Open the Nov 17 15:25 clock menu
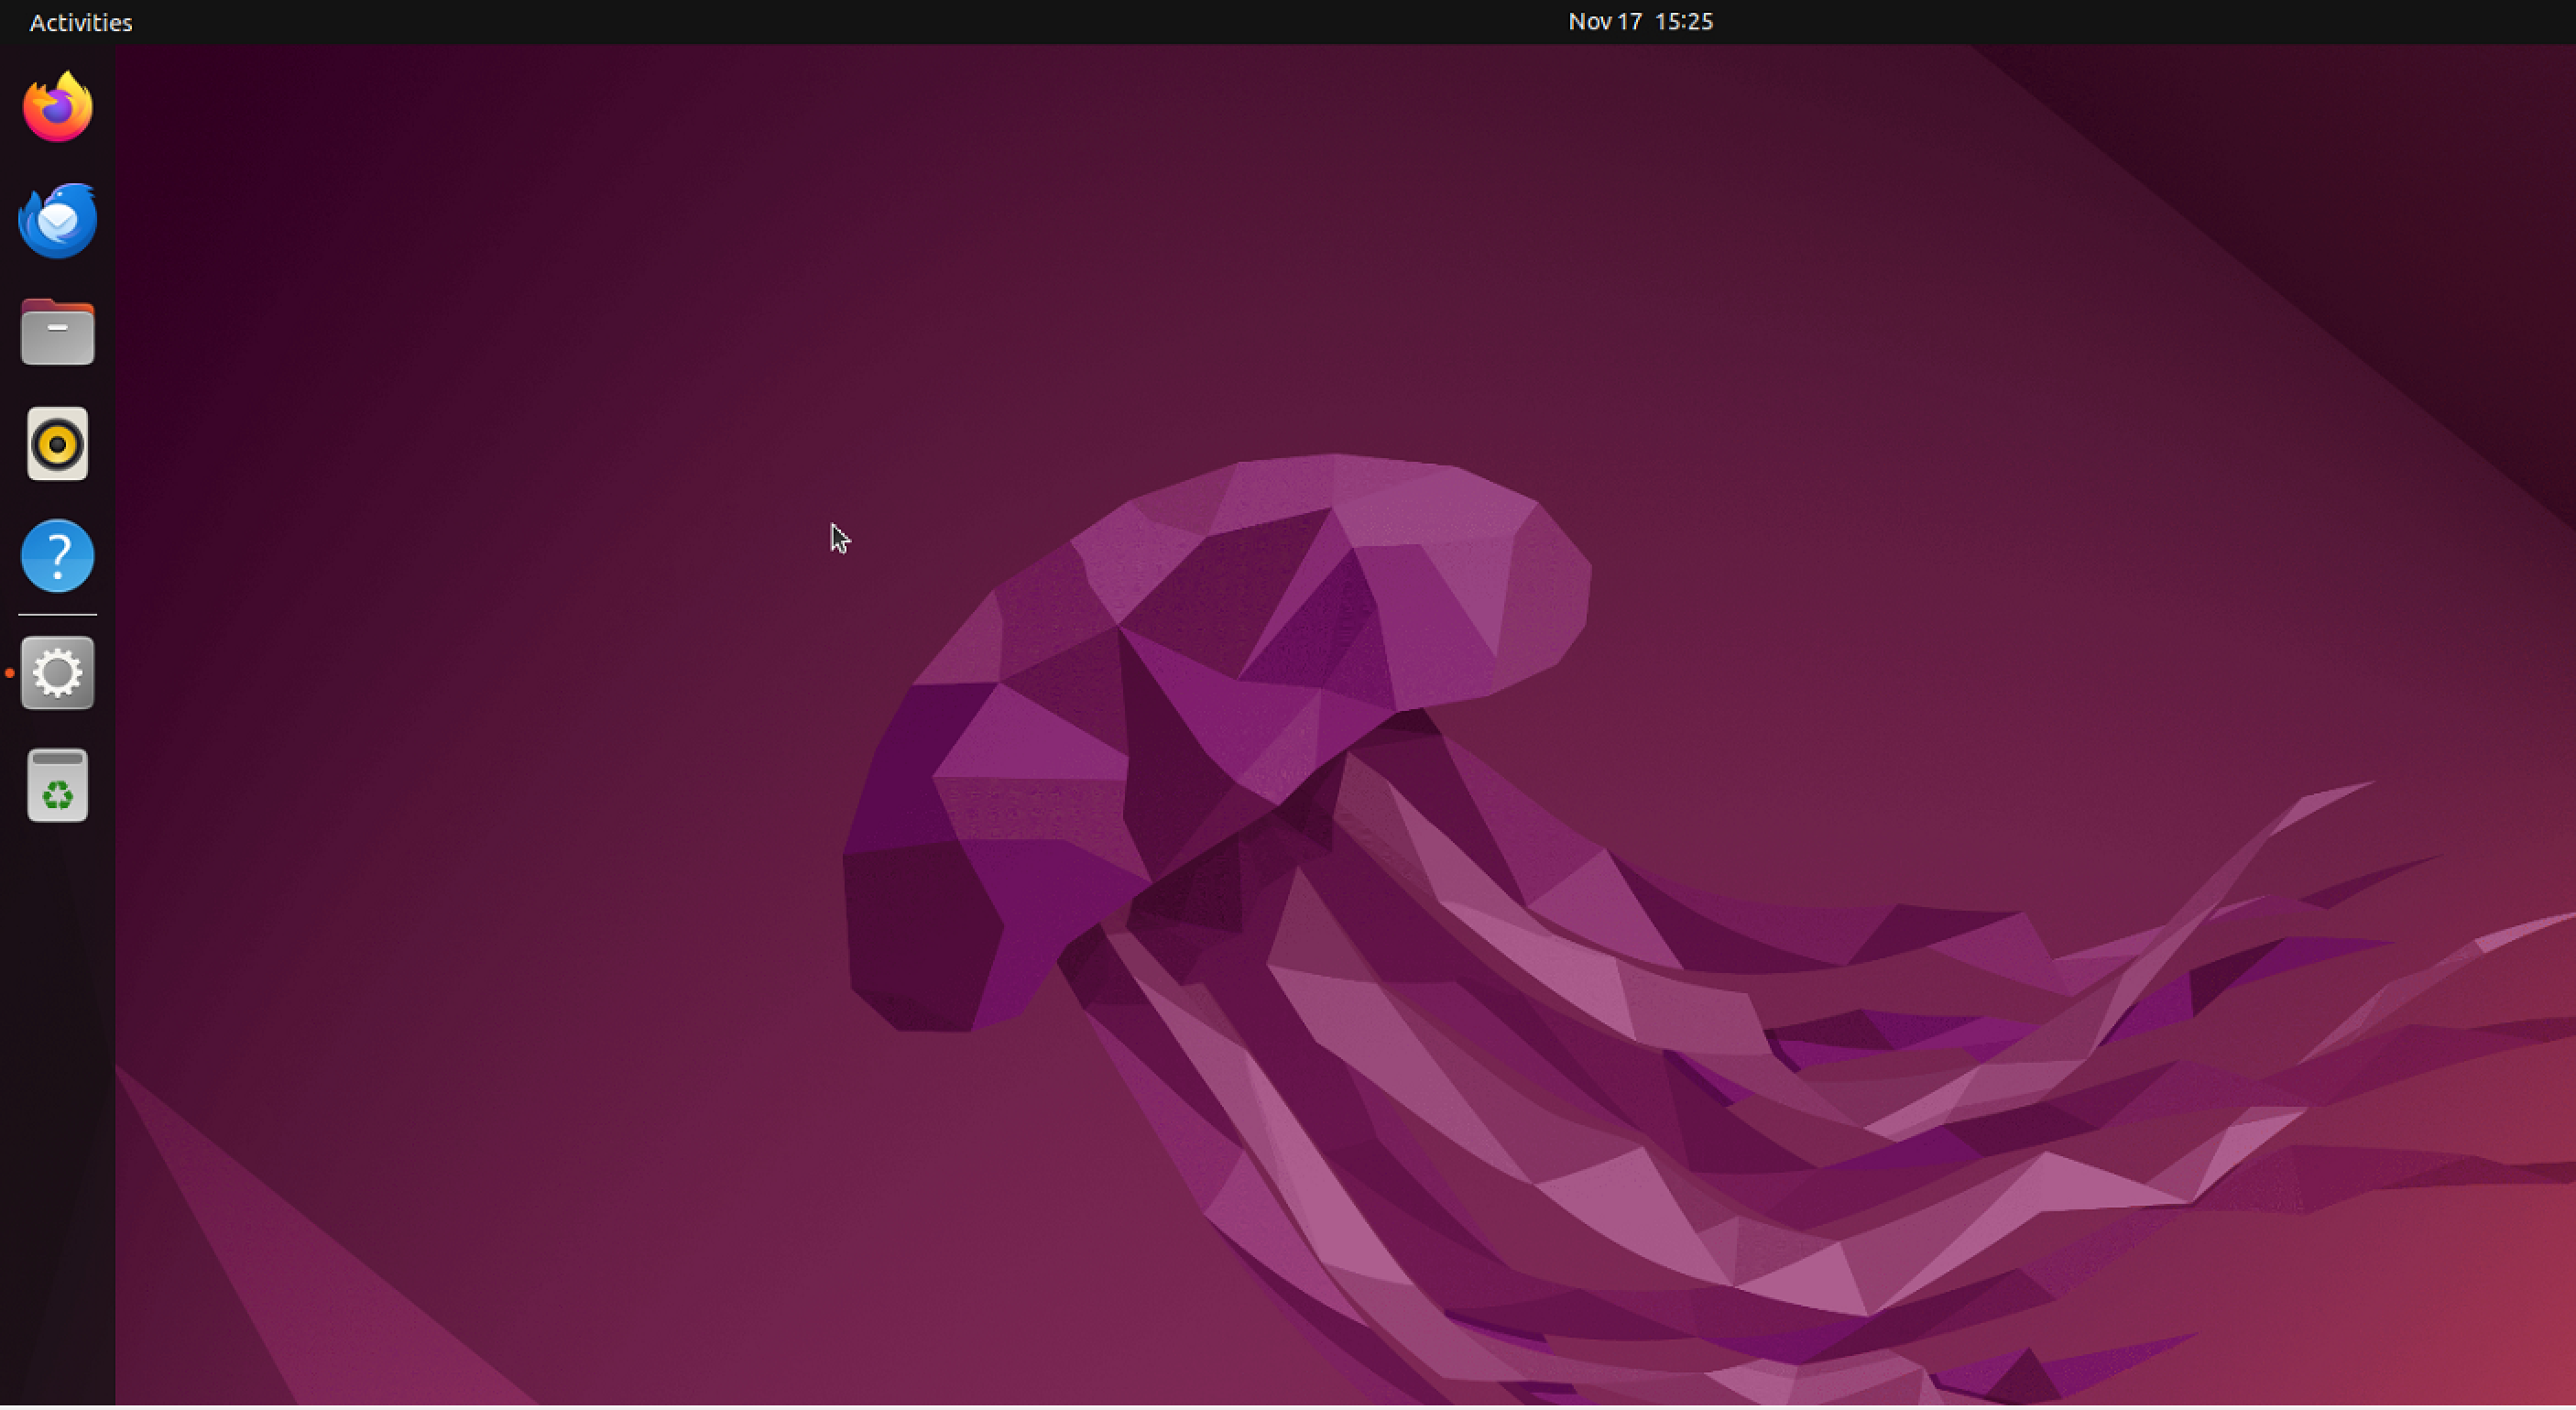2576x1410 pixels. [x=1640, y=22]
